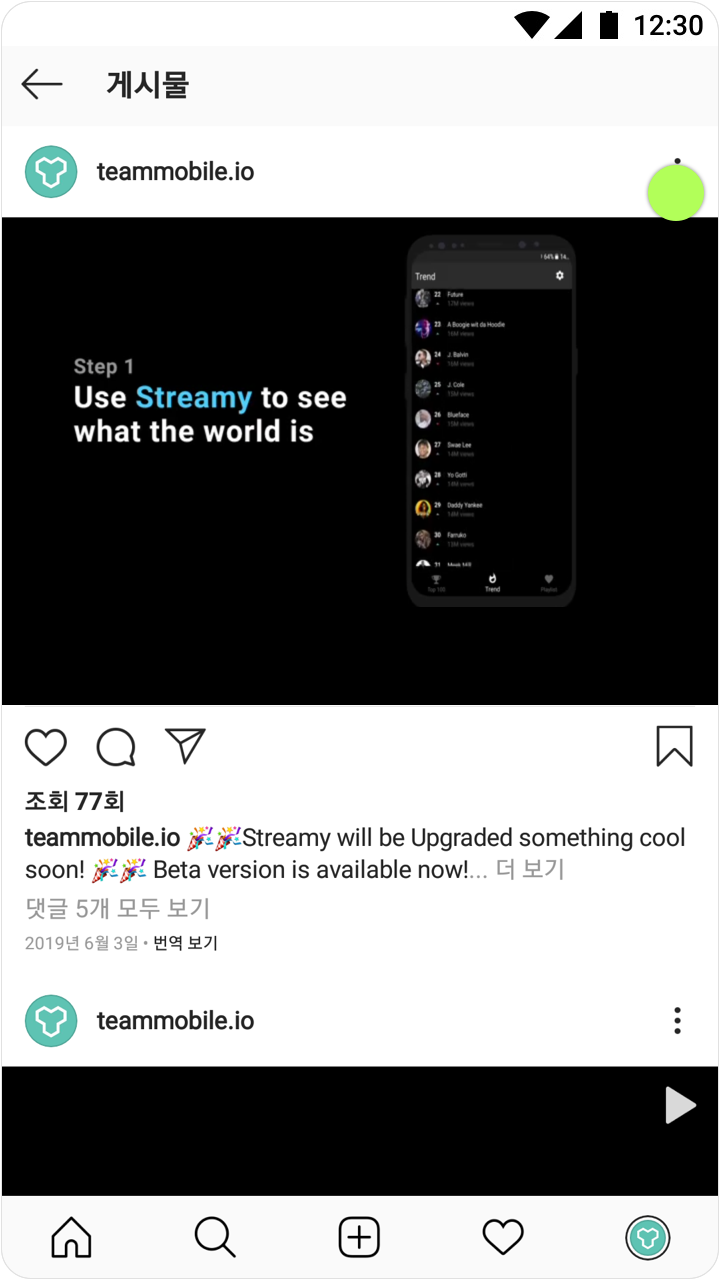
Task: Open profile tab avatar in bottom bar
Action: [x=648, y=1239]
